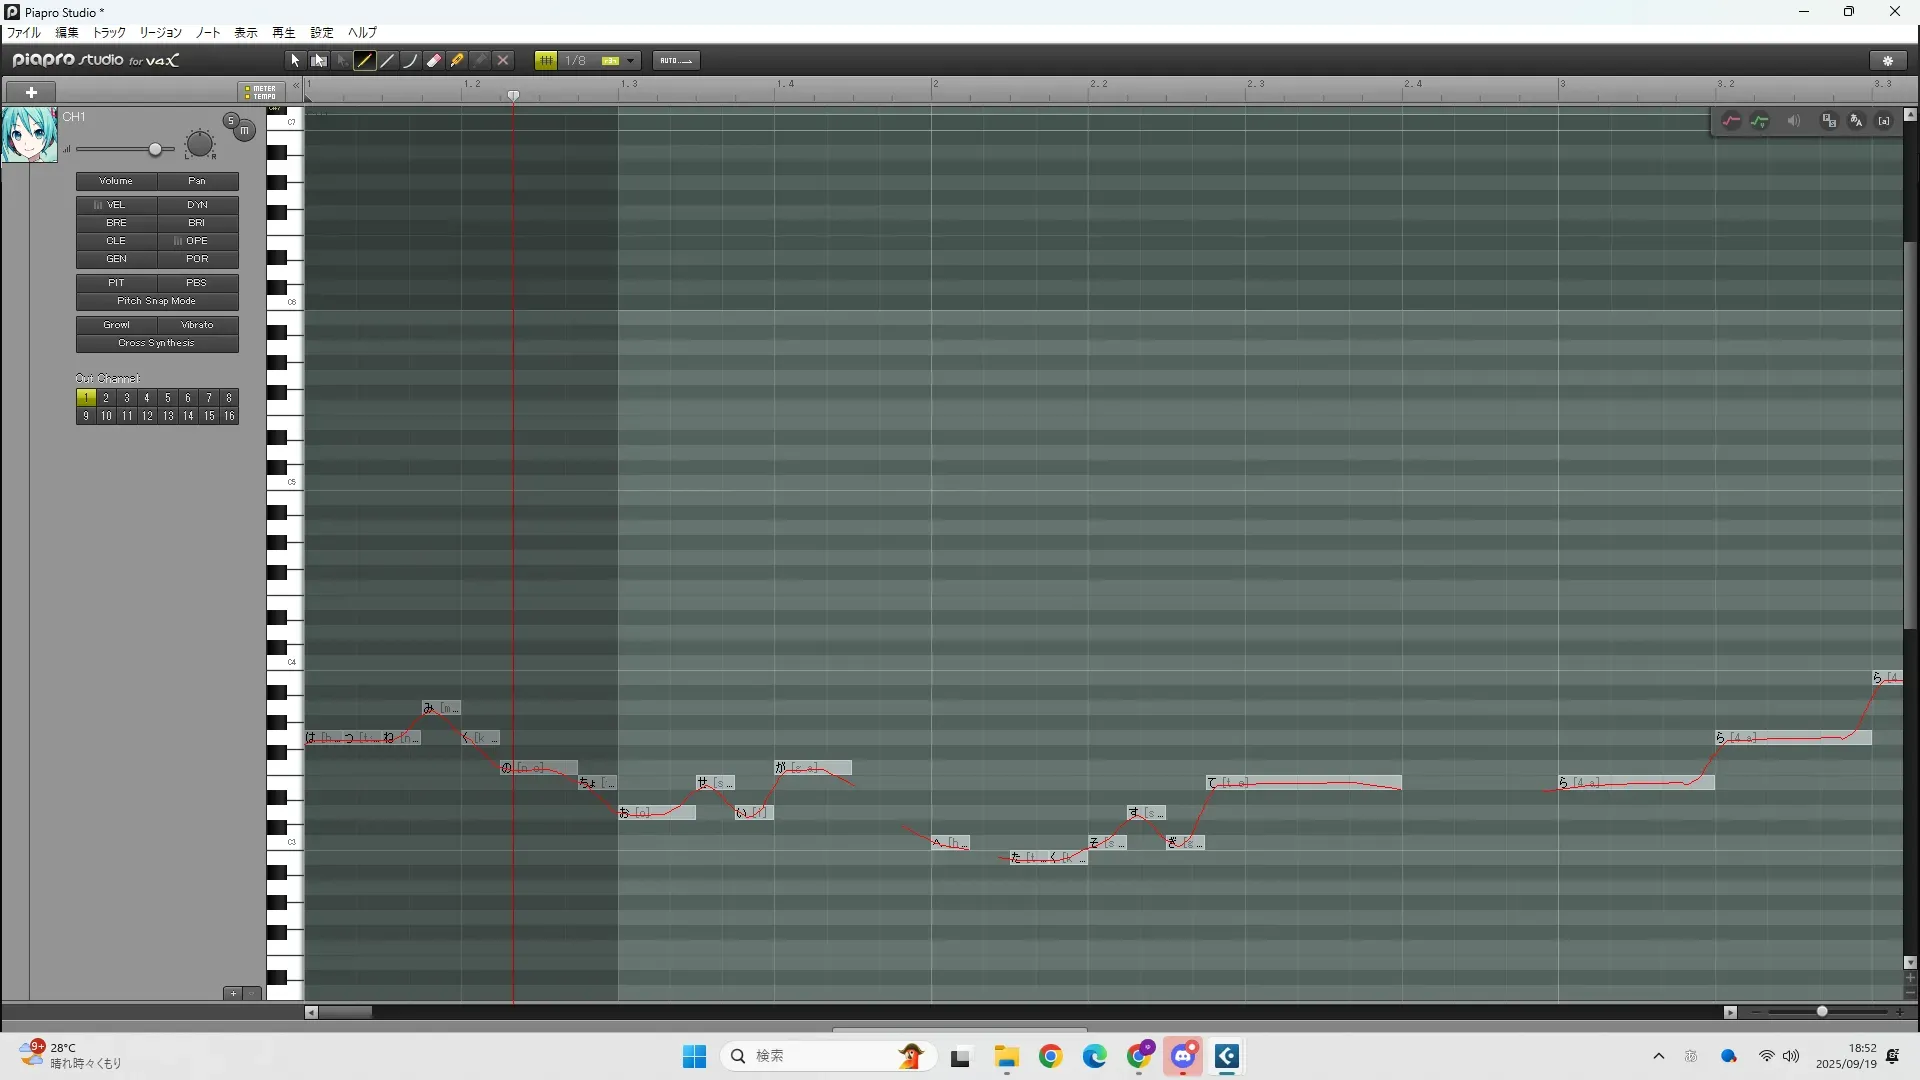Select the pencil draw tool

365,61
